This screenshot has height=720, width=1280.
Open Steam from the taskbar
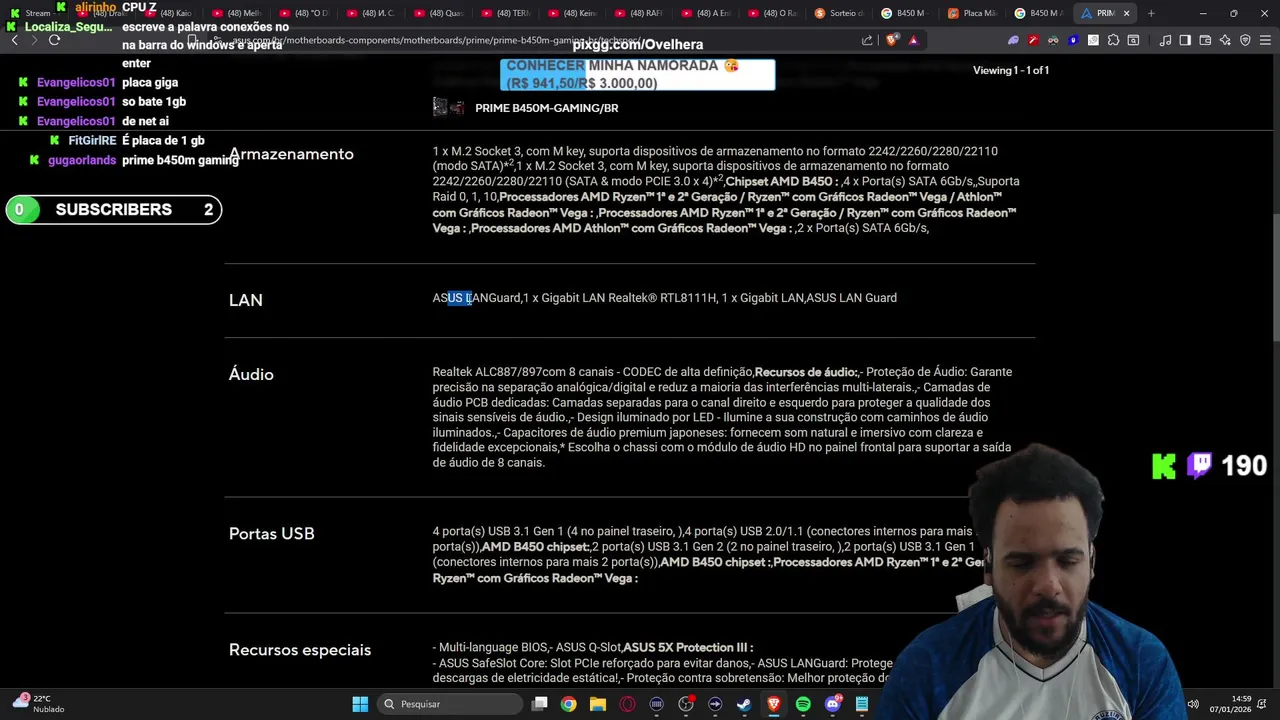[x=744, y=704]
